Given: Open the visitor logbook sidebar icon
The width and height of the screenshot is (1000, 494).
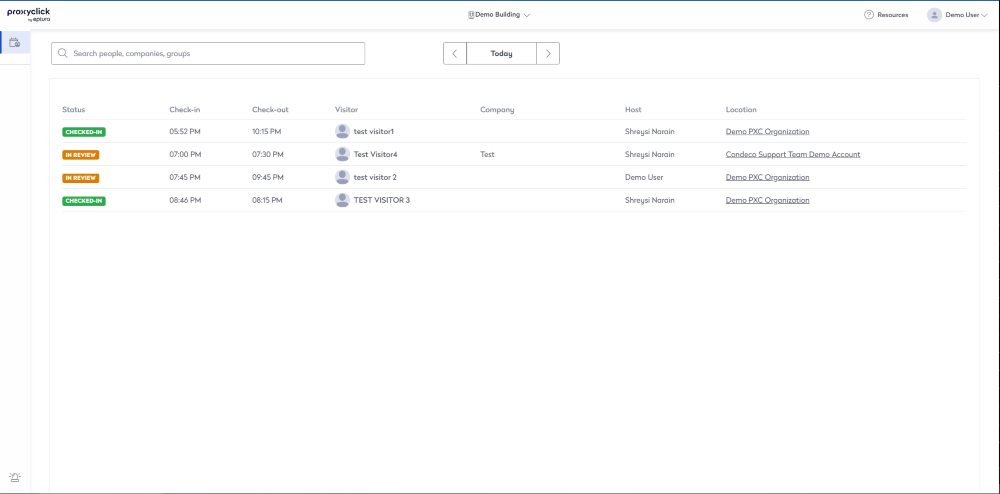Looking at the screenshot, I should pyautogui.click(x=15, y=43).
